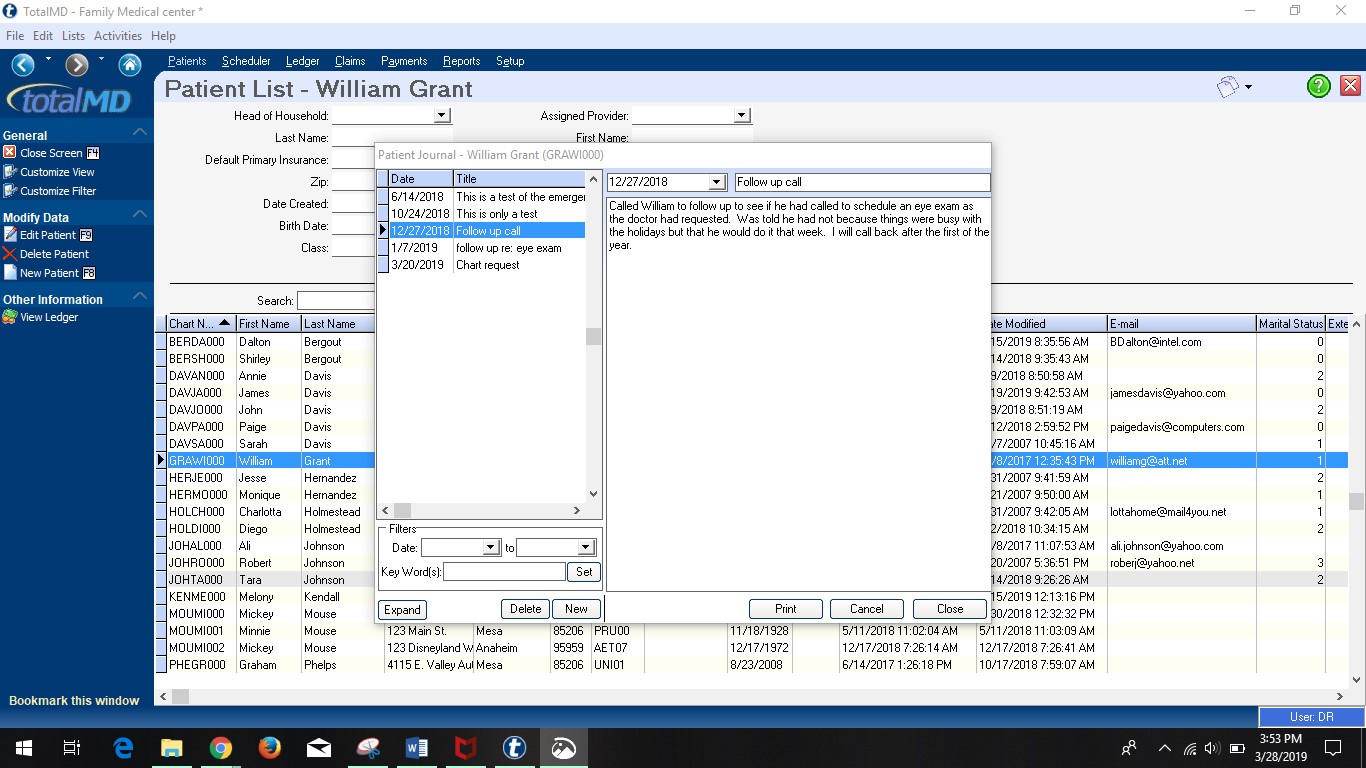Select journal entry 6/14/2018
Image resolution: width=1366 pixels, height=768 pixels.
481,197
